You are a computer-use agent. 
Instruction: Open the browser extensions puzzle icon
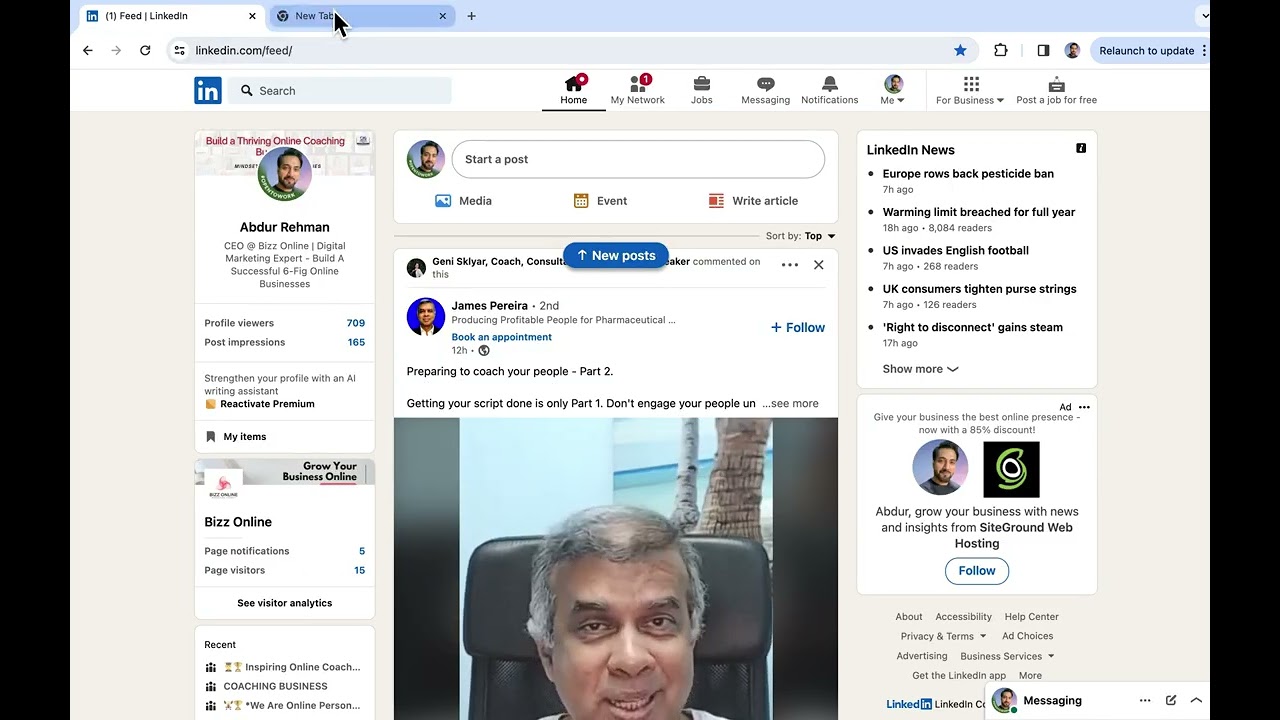(1001, 50)
